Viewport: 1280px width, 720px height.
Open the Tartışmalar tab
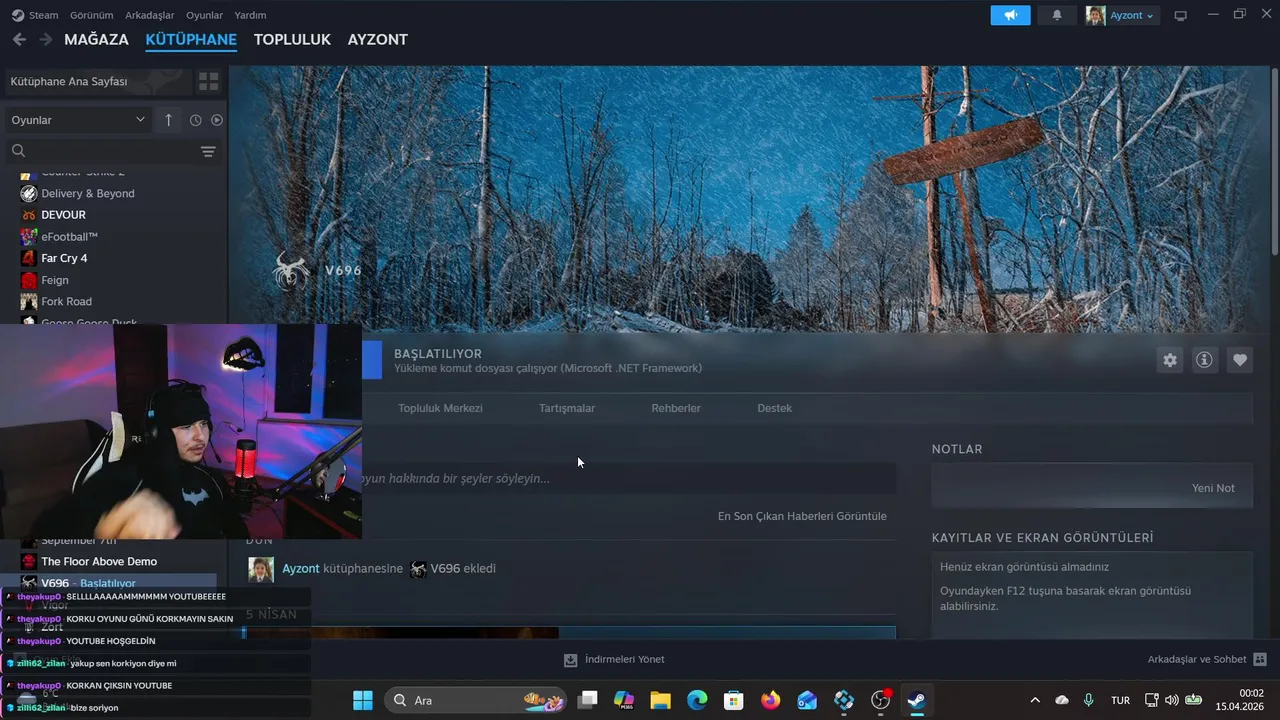point(567,408)
